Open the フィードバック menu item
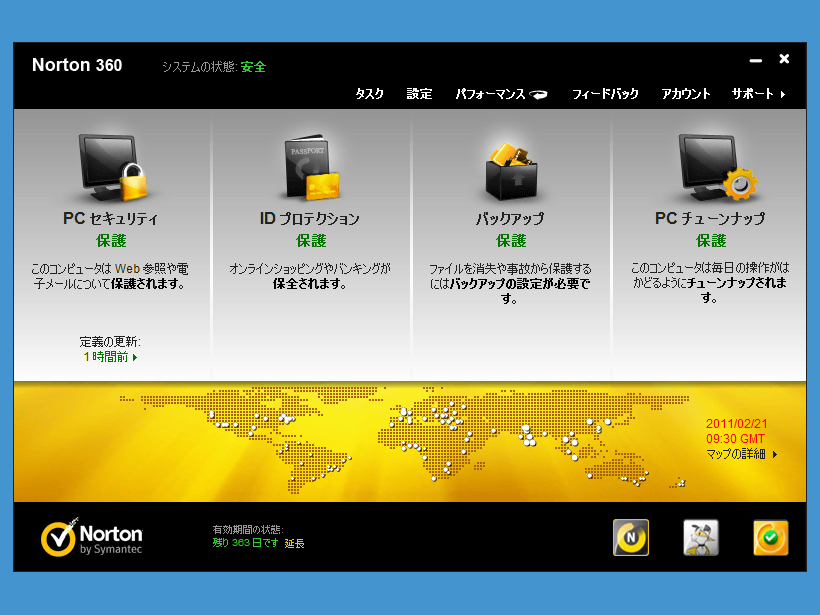Image resolution: width=820 pixels, height=615 pixels. tap(605, 94)
